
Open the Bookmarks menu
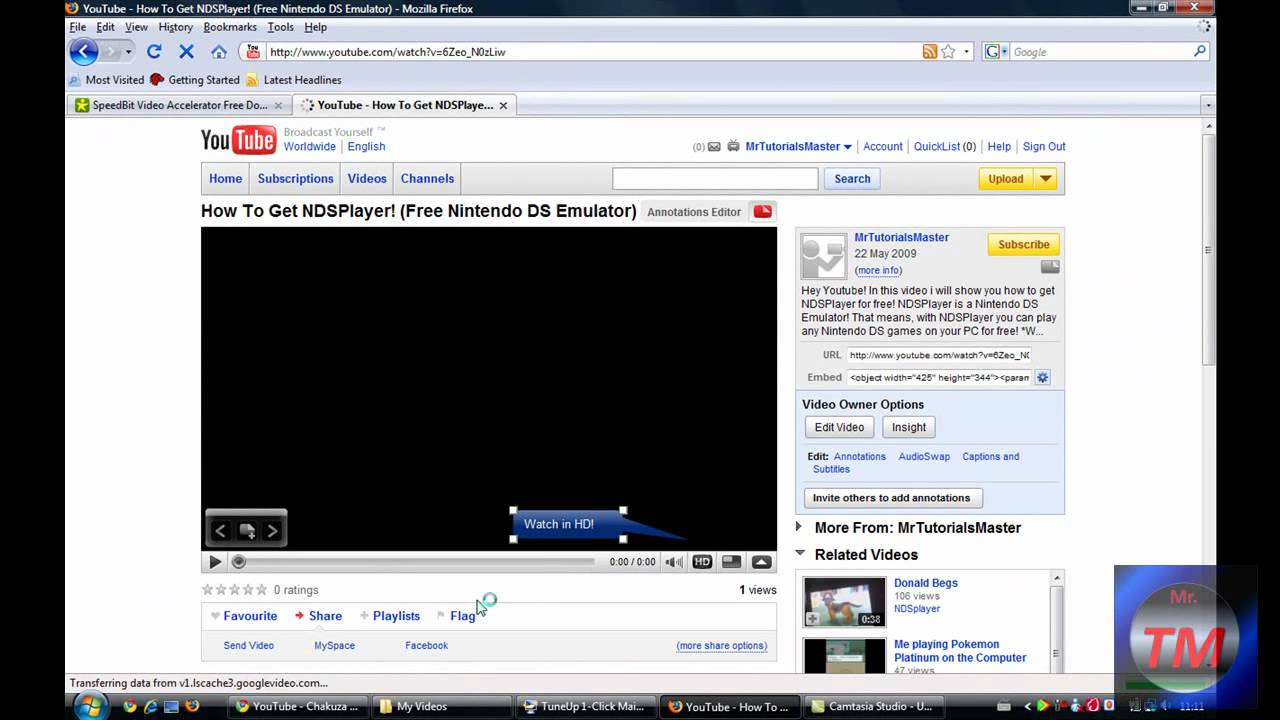point(230,27)
